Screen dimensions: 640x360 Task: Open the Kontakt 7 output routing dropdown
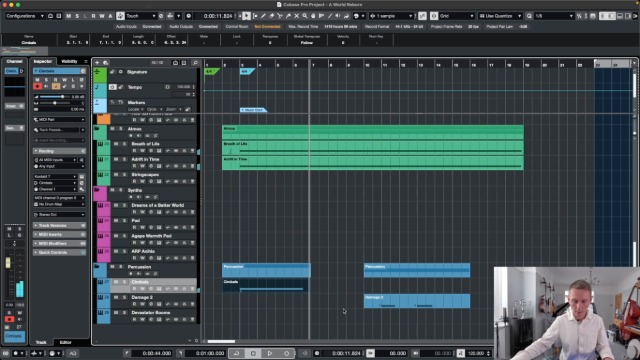56,176
